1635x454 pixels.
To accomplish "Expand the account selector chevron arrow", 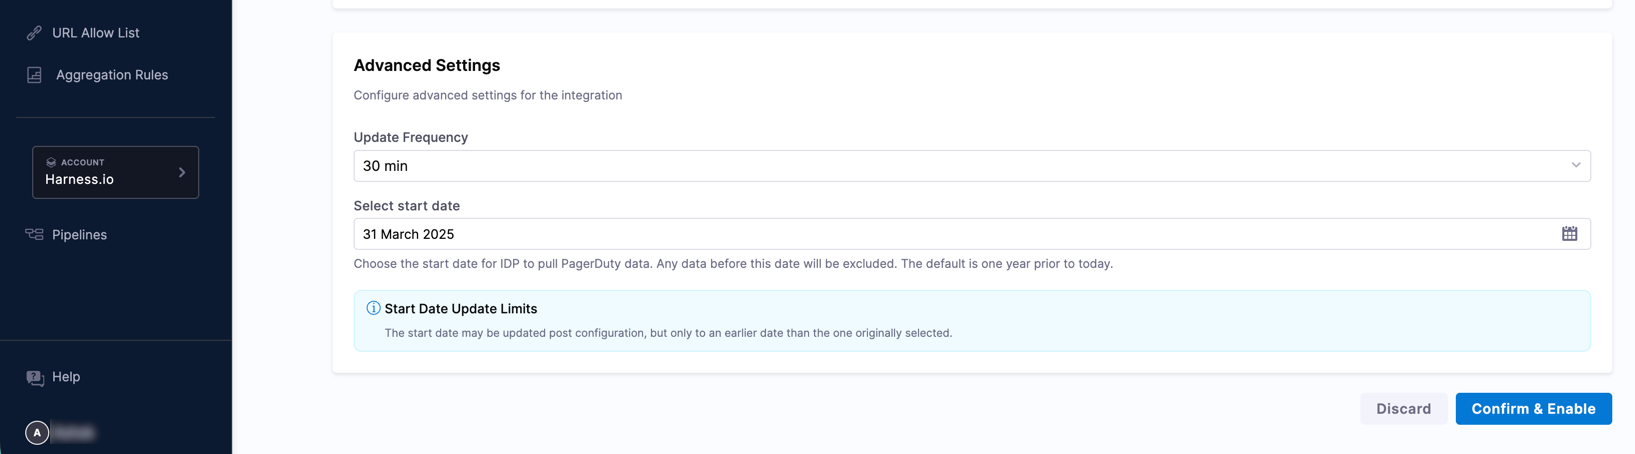I will [x=182, y=172].
